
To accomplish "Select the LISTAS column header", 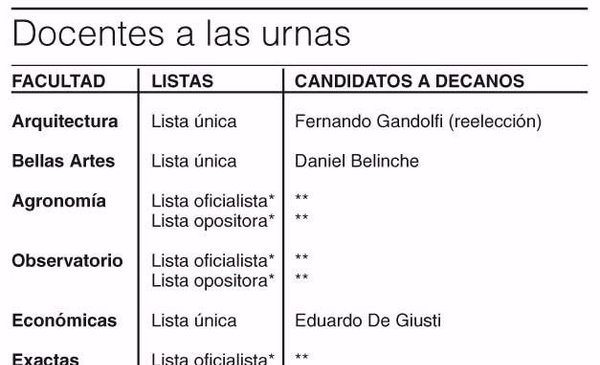I will point(182,81).
